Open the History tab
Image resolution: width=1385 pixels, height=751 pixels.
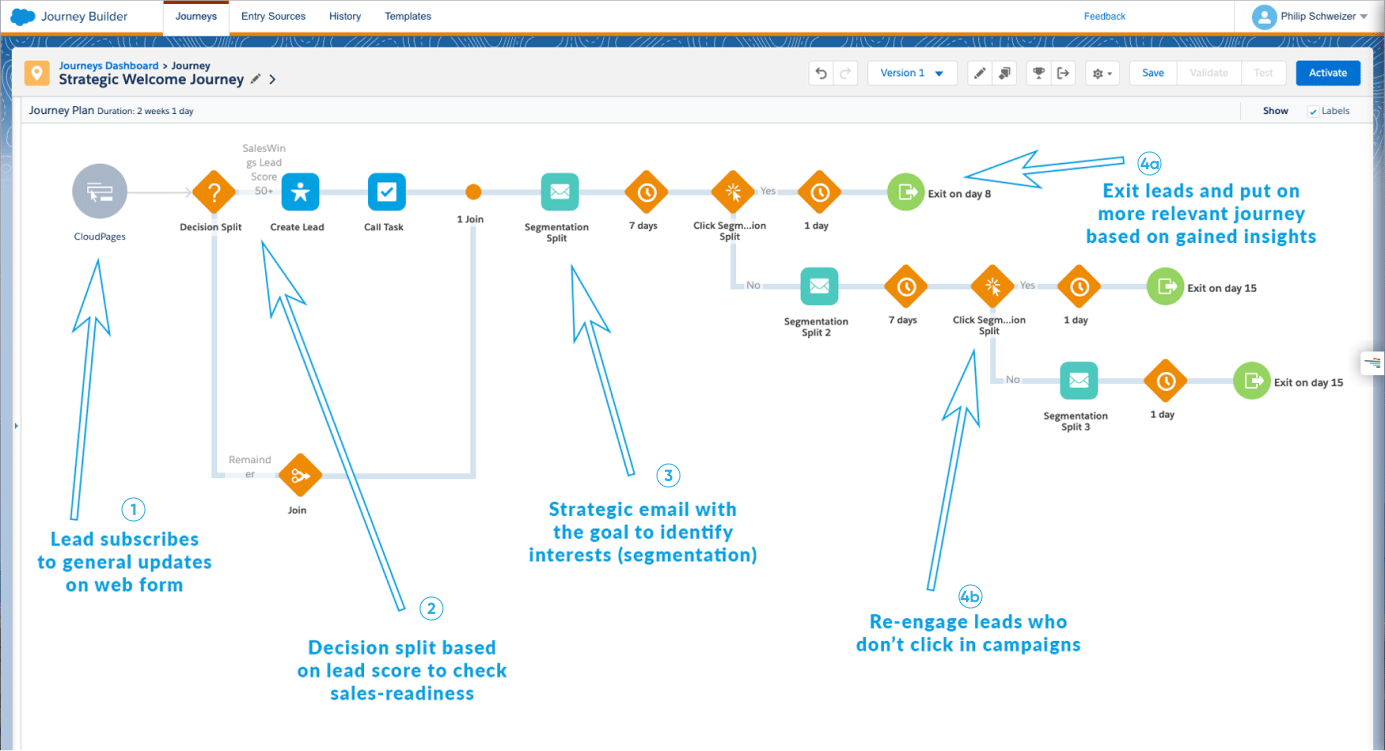pos(345,17)
